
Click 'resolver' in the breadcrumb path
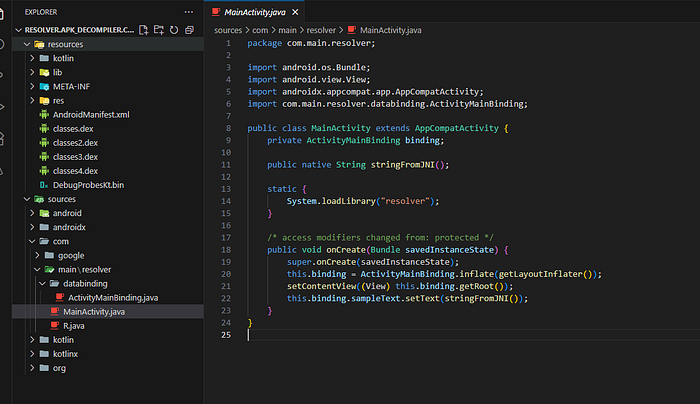321,30
